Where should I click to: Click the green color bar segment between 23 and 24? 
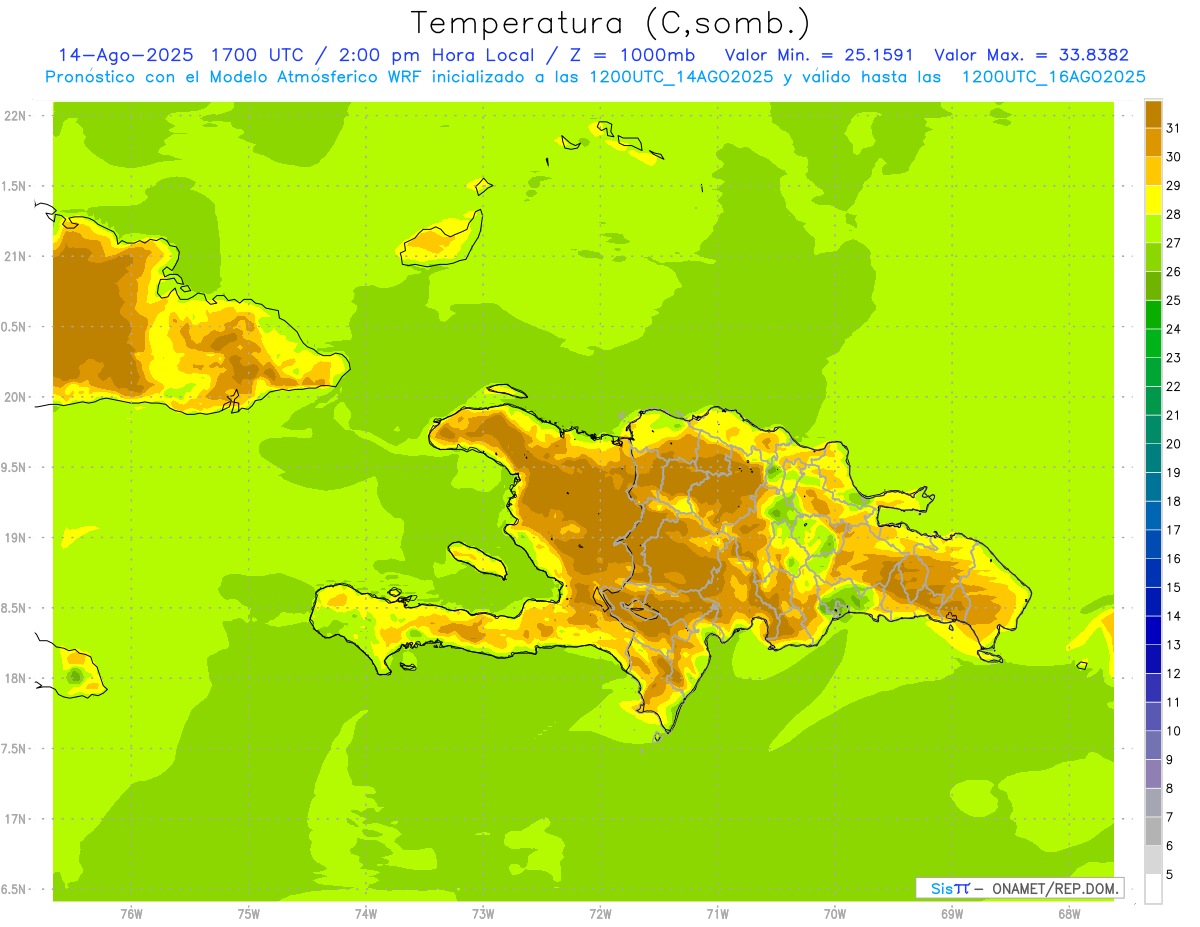1153,343
